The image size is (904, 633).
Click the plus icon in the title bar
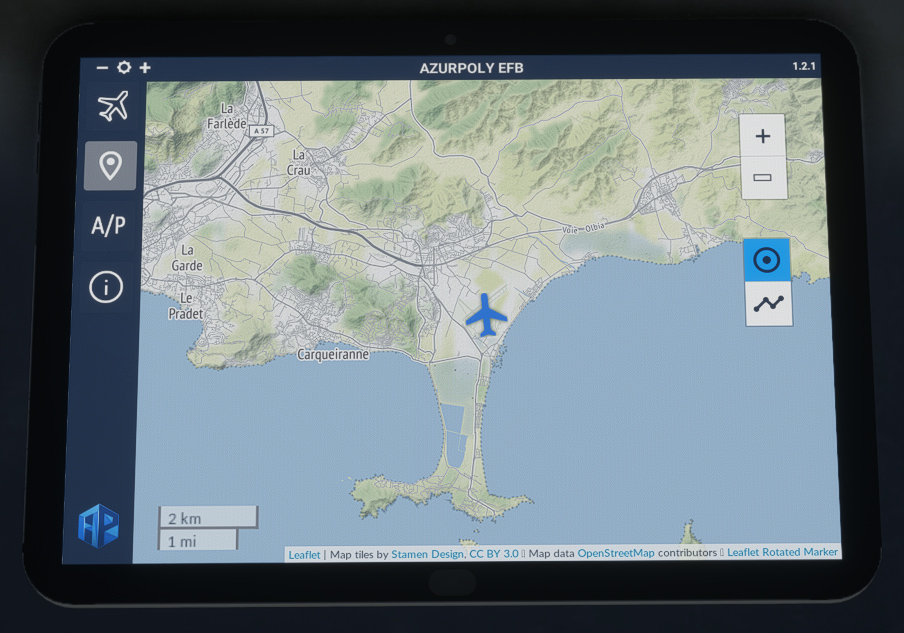(x=145, y=68)
